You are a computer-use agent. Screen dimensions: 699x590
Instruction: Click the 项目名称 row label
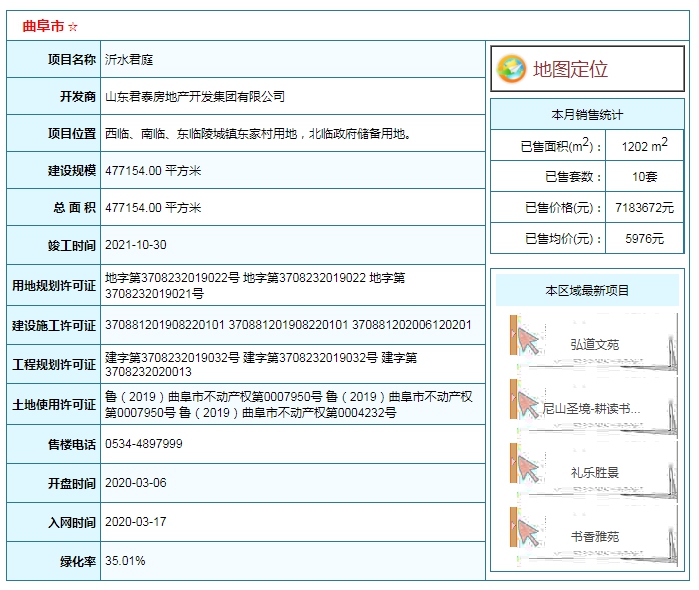(72, 59)
